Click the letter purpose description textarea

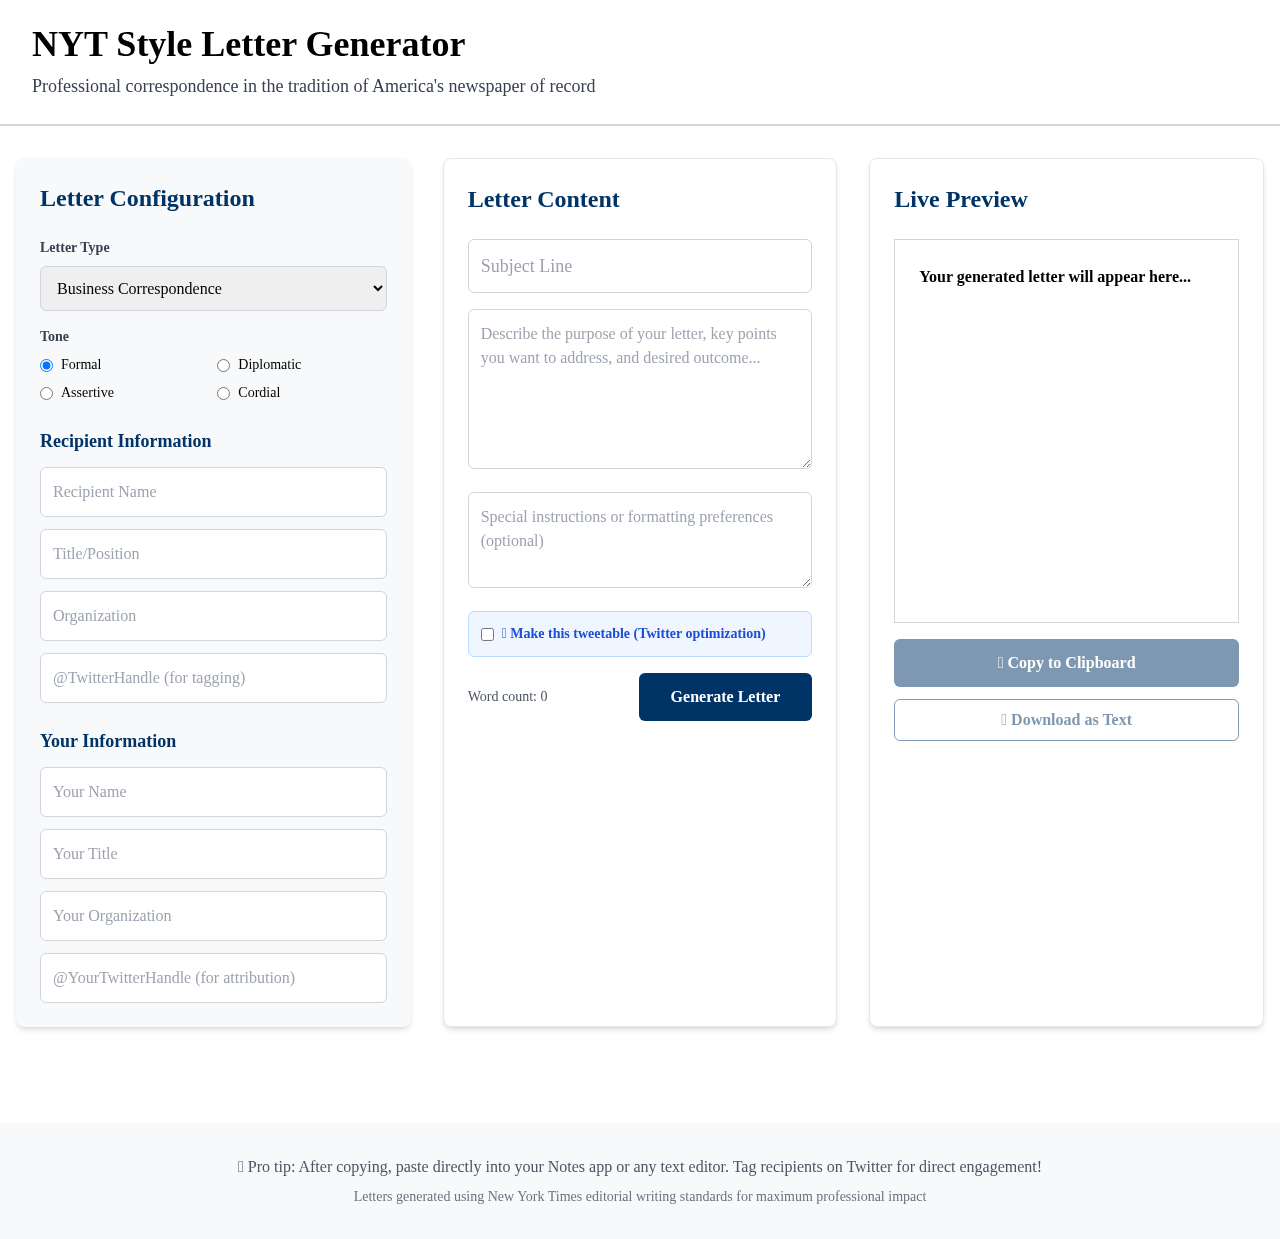click(639, 388)
